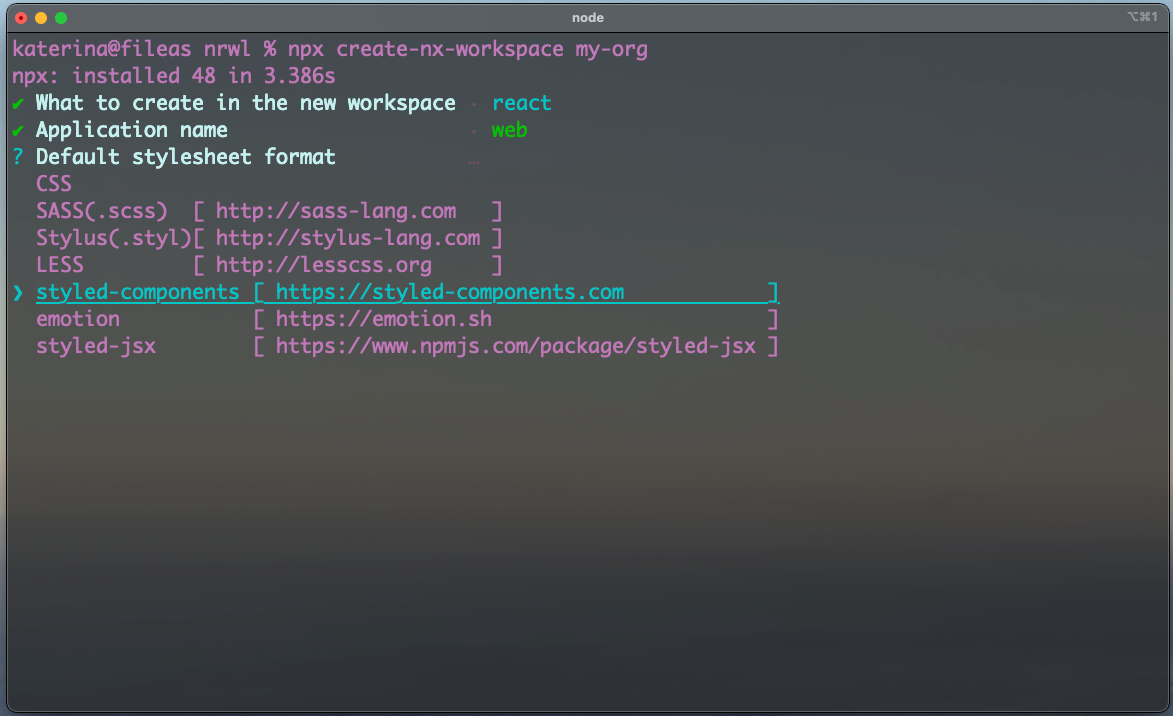The width and height of the screenshot is (1173, 716).
Task: Click the green zoom window button
Action: [61, 18]
